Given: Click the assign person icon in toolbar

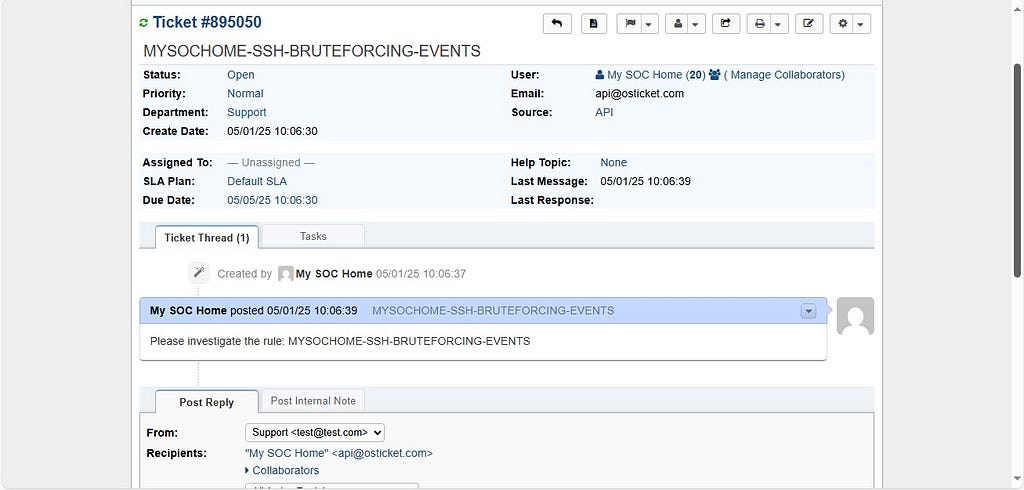Looking at the screenshot, I should click(678, 24).
